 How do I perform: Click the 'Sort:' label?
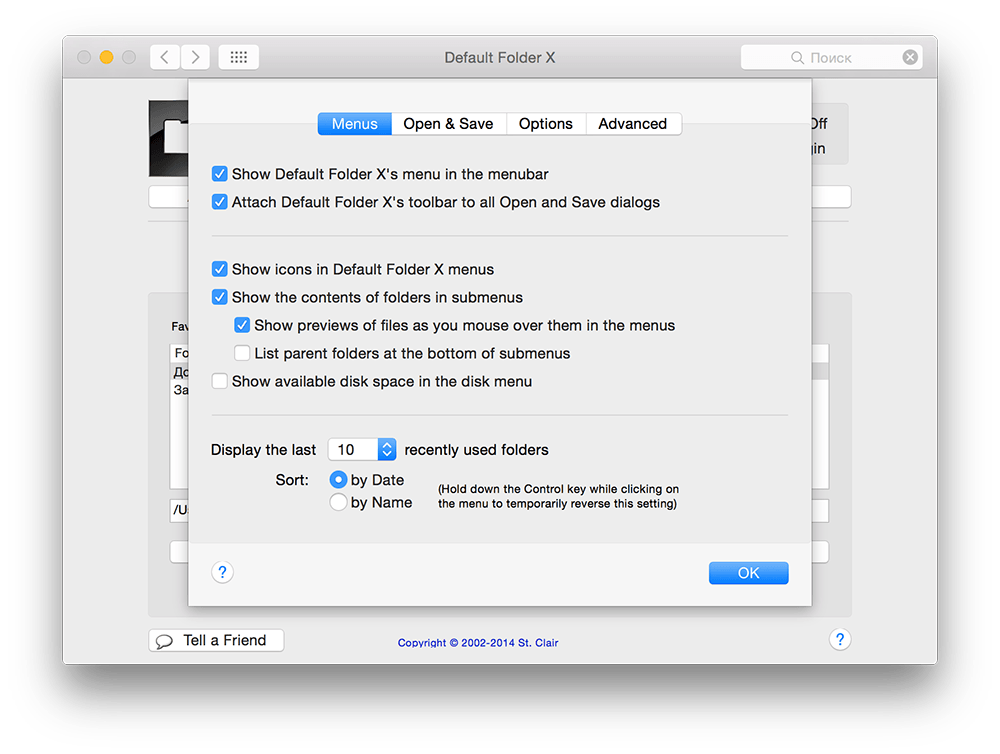click(292, 480)
